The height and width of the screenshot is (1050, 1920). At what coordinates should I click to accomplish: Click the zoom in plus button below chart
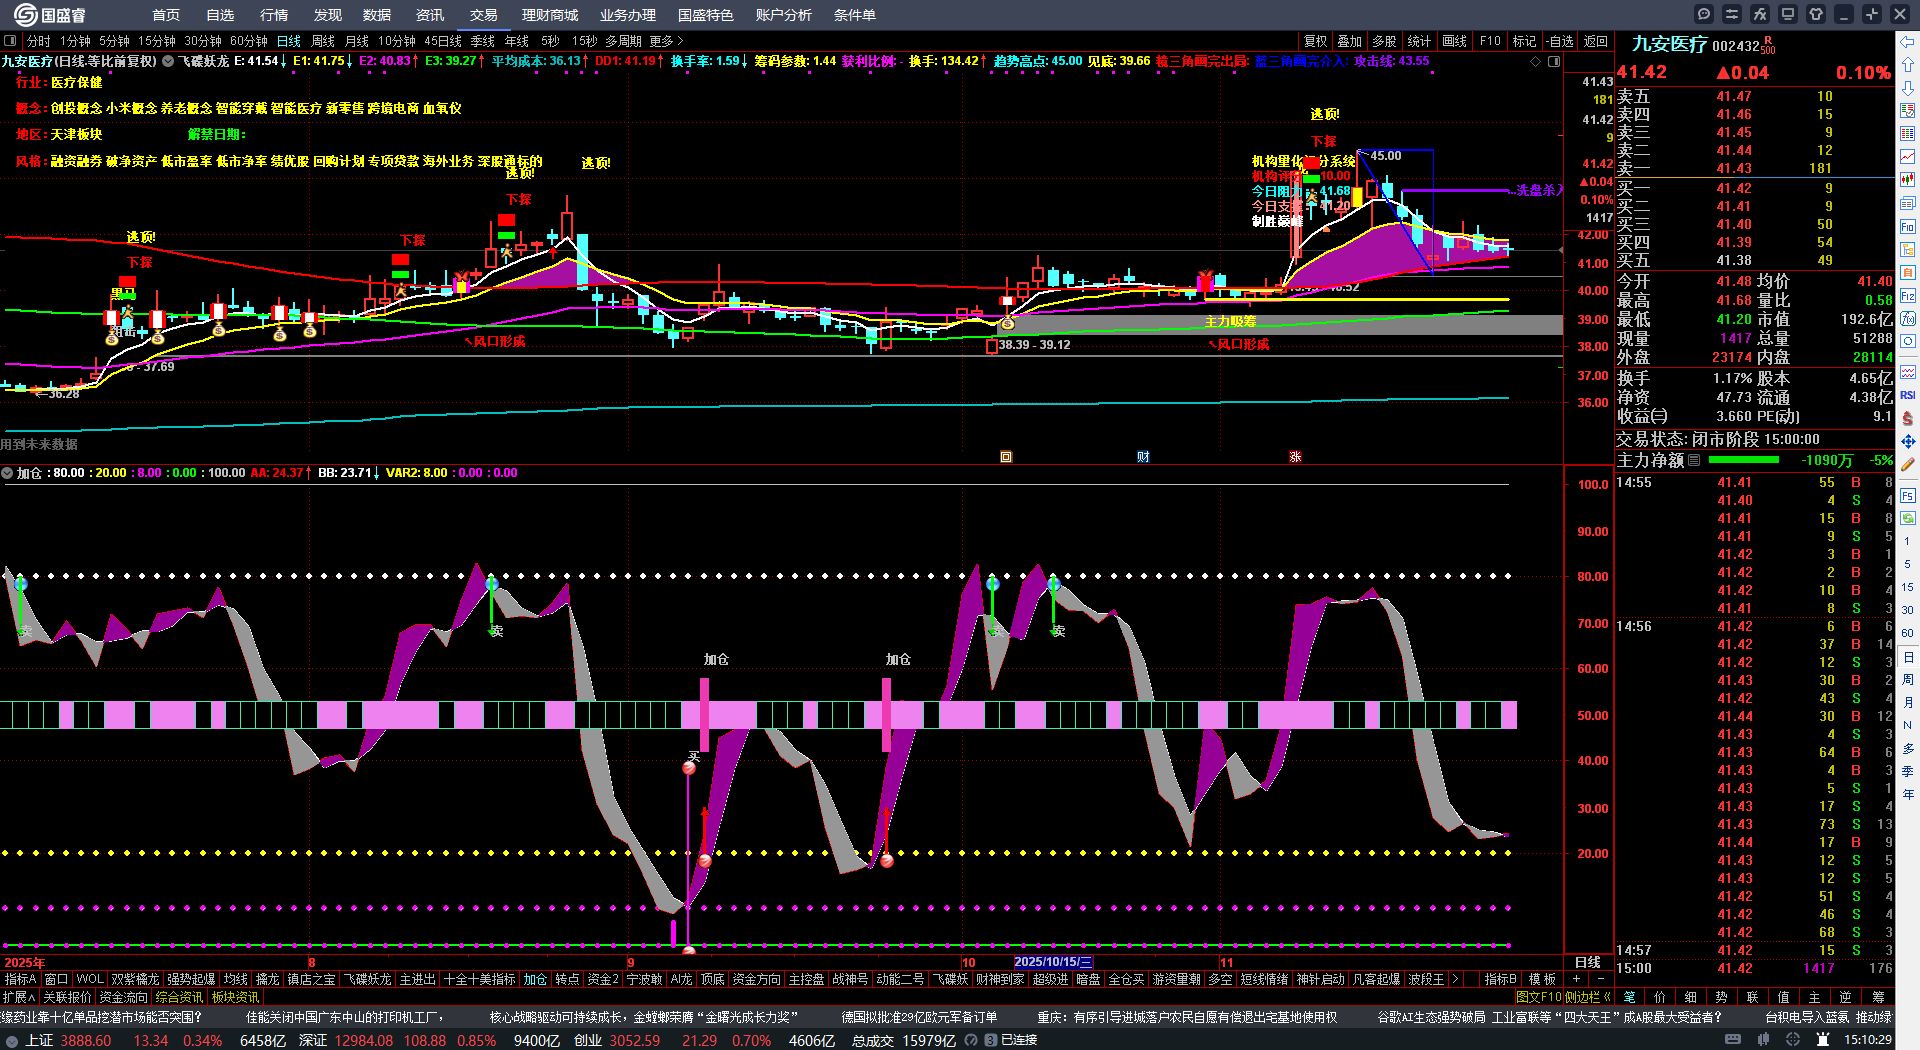[x=1576, y=979]
